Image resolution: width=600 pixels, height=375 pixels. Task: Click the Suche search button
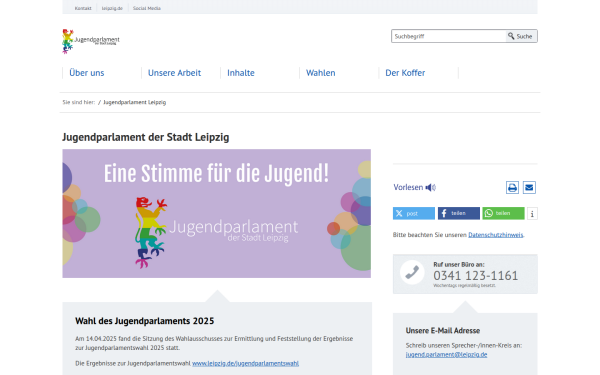pyautogui.click(x=521, y=36)
